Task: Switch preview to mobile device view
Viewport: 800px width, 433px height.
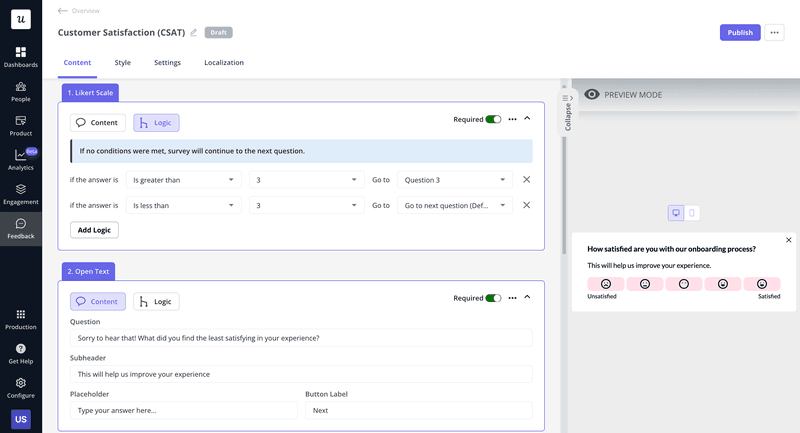Action: pyautogui.click(x=692, y=213)
